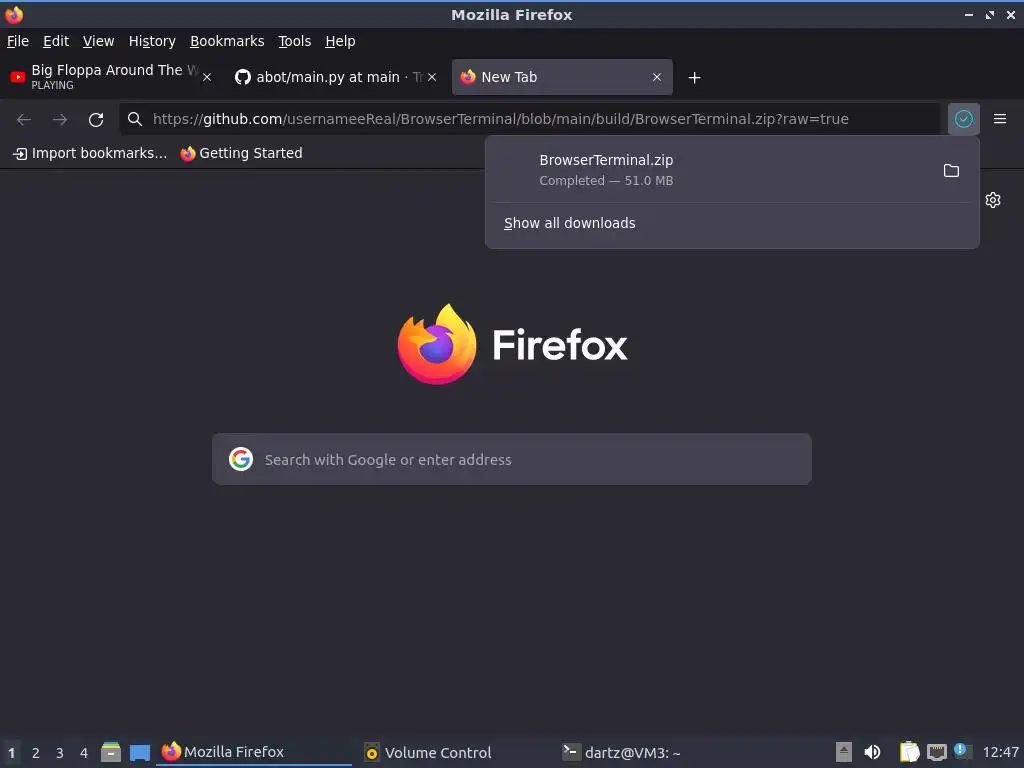1024x768 pixels.
Task: Select the New Tab tab
Action: click(562, 77)
